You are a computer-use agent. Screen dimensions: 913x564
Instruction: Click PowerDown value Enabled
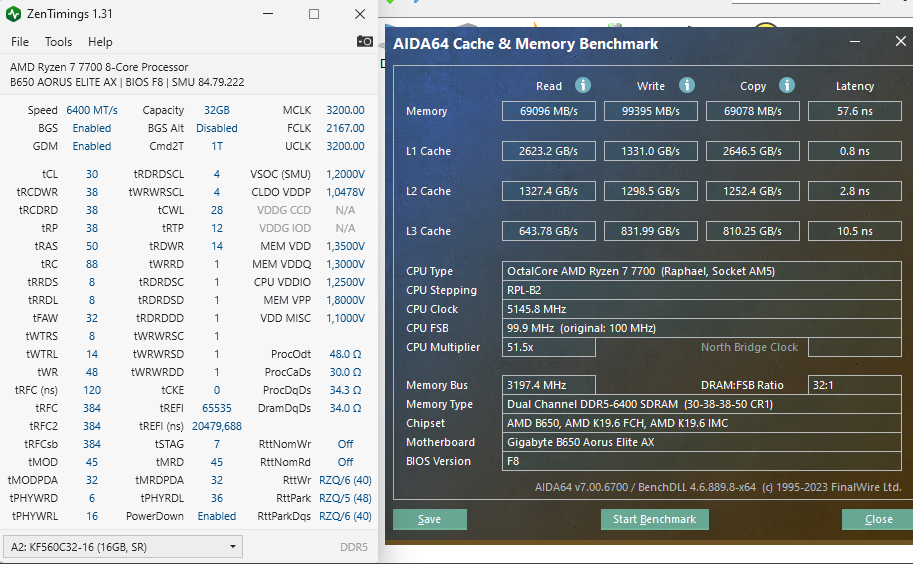coord(217,516)
